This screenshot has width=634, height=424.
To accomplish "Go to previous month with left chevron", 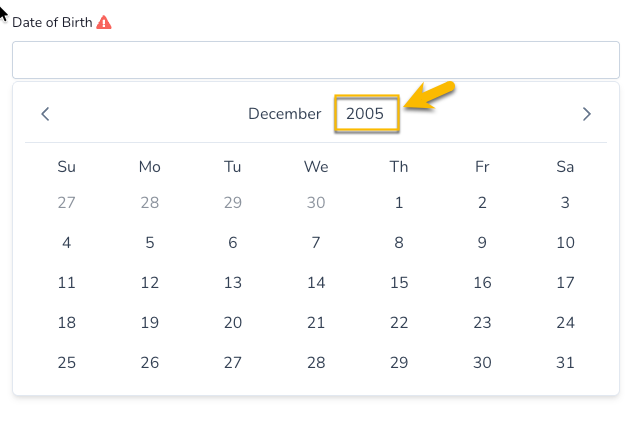I will [x=45, y=114].
